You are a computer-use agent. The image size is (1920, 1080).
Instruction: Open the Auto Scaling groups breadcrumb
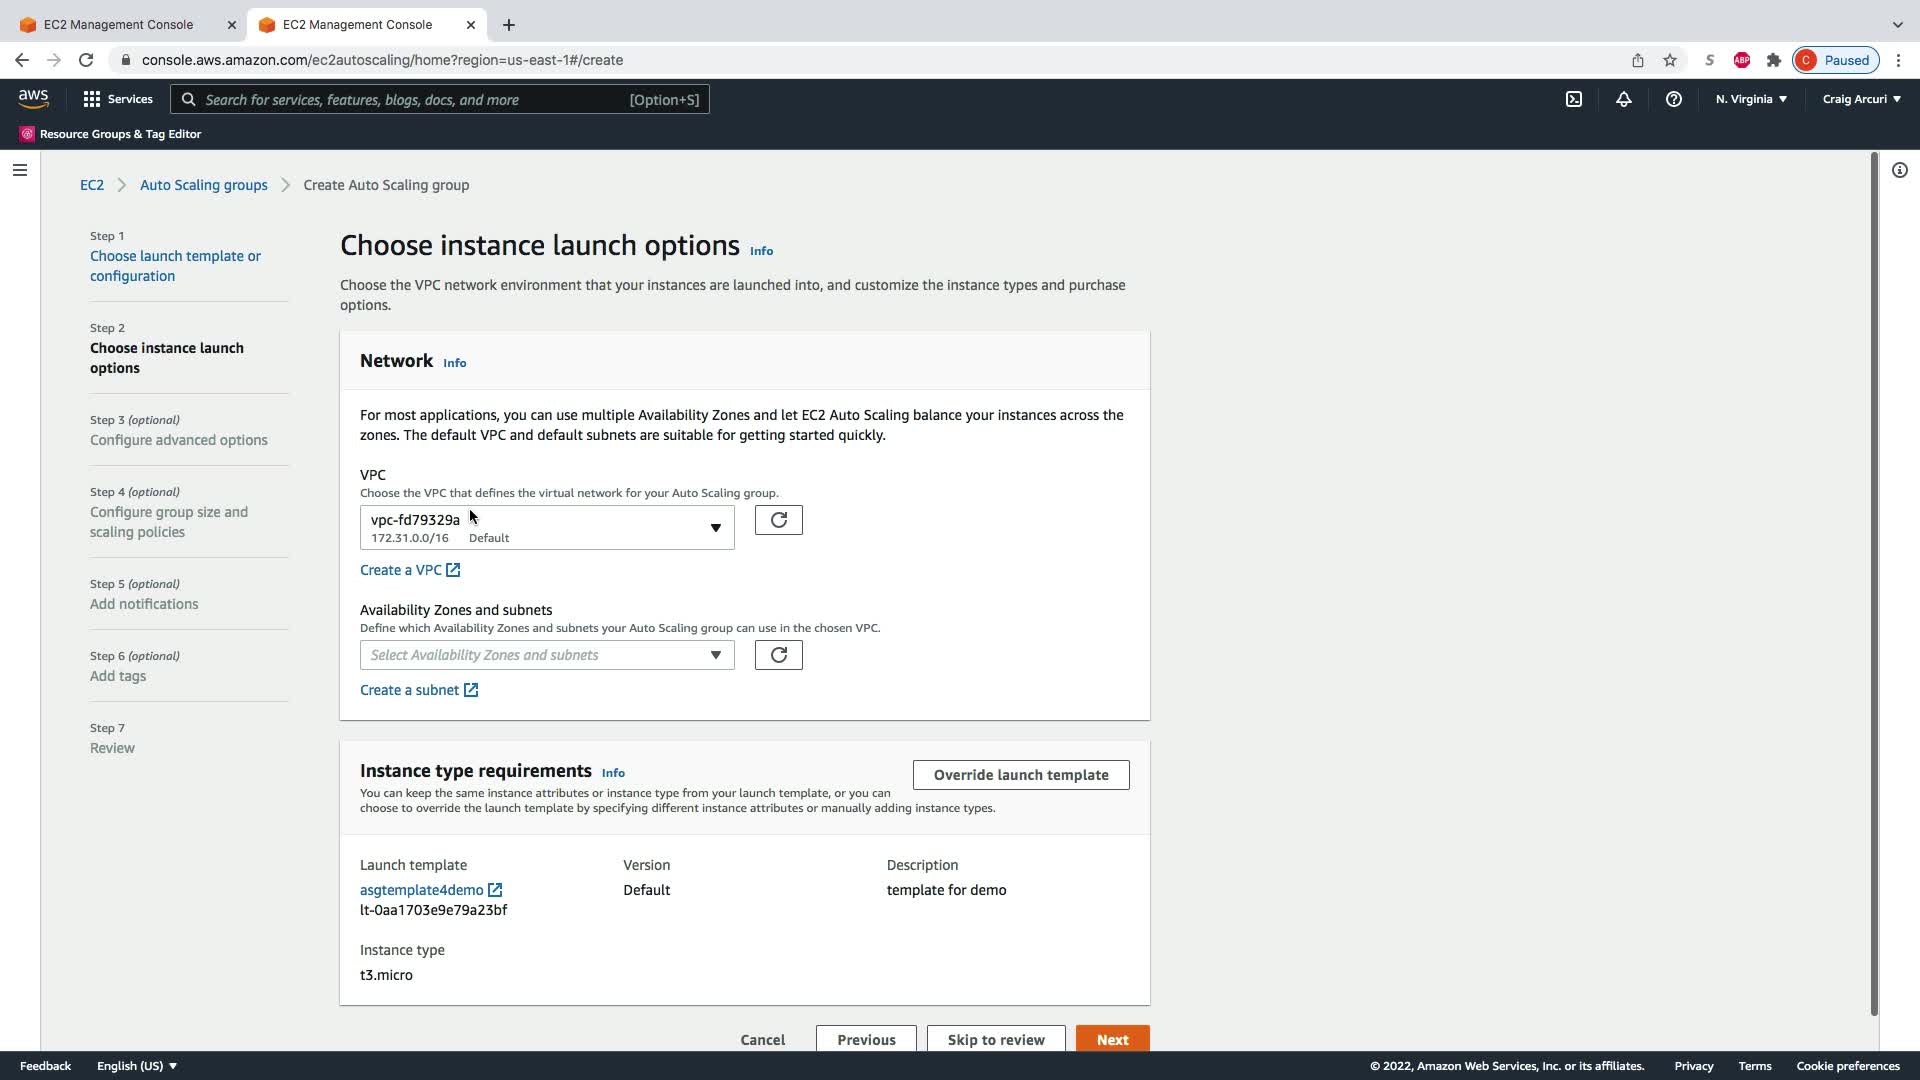[x=203, y=185]
